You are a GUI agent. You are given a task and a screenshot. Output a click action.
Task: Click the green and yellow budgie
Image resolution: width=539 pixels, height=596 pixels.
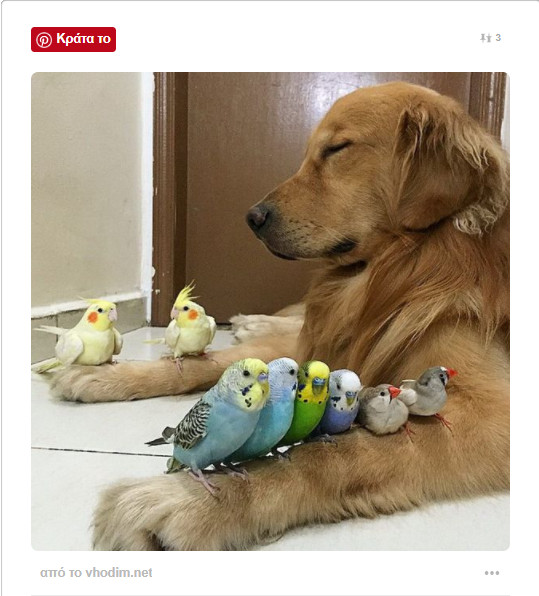click(x=308, y=403)
